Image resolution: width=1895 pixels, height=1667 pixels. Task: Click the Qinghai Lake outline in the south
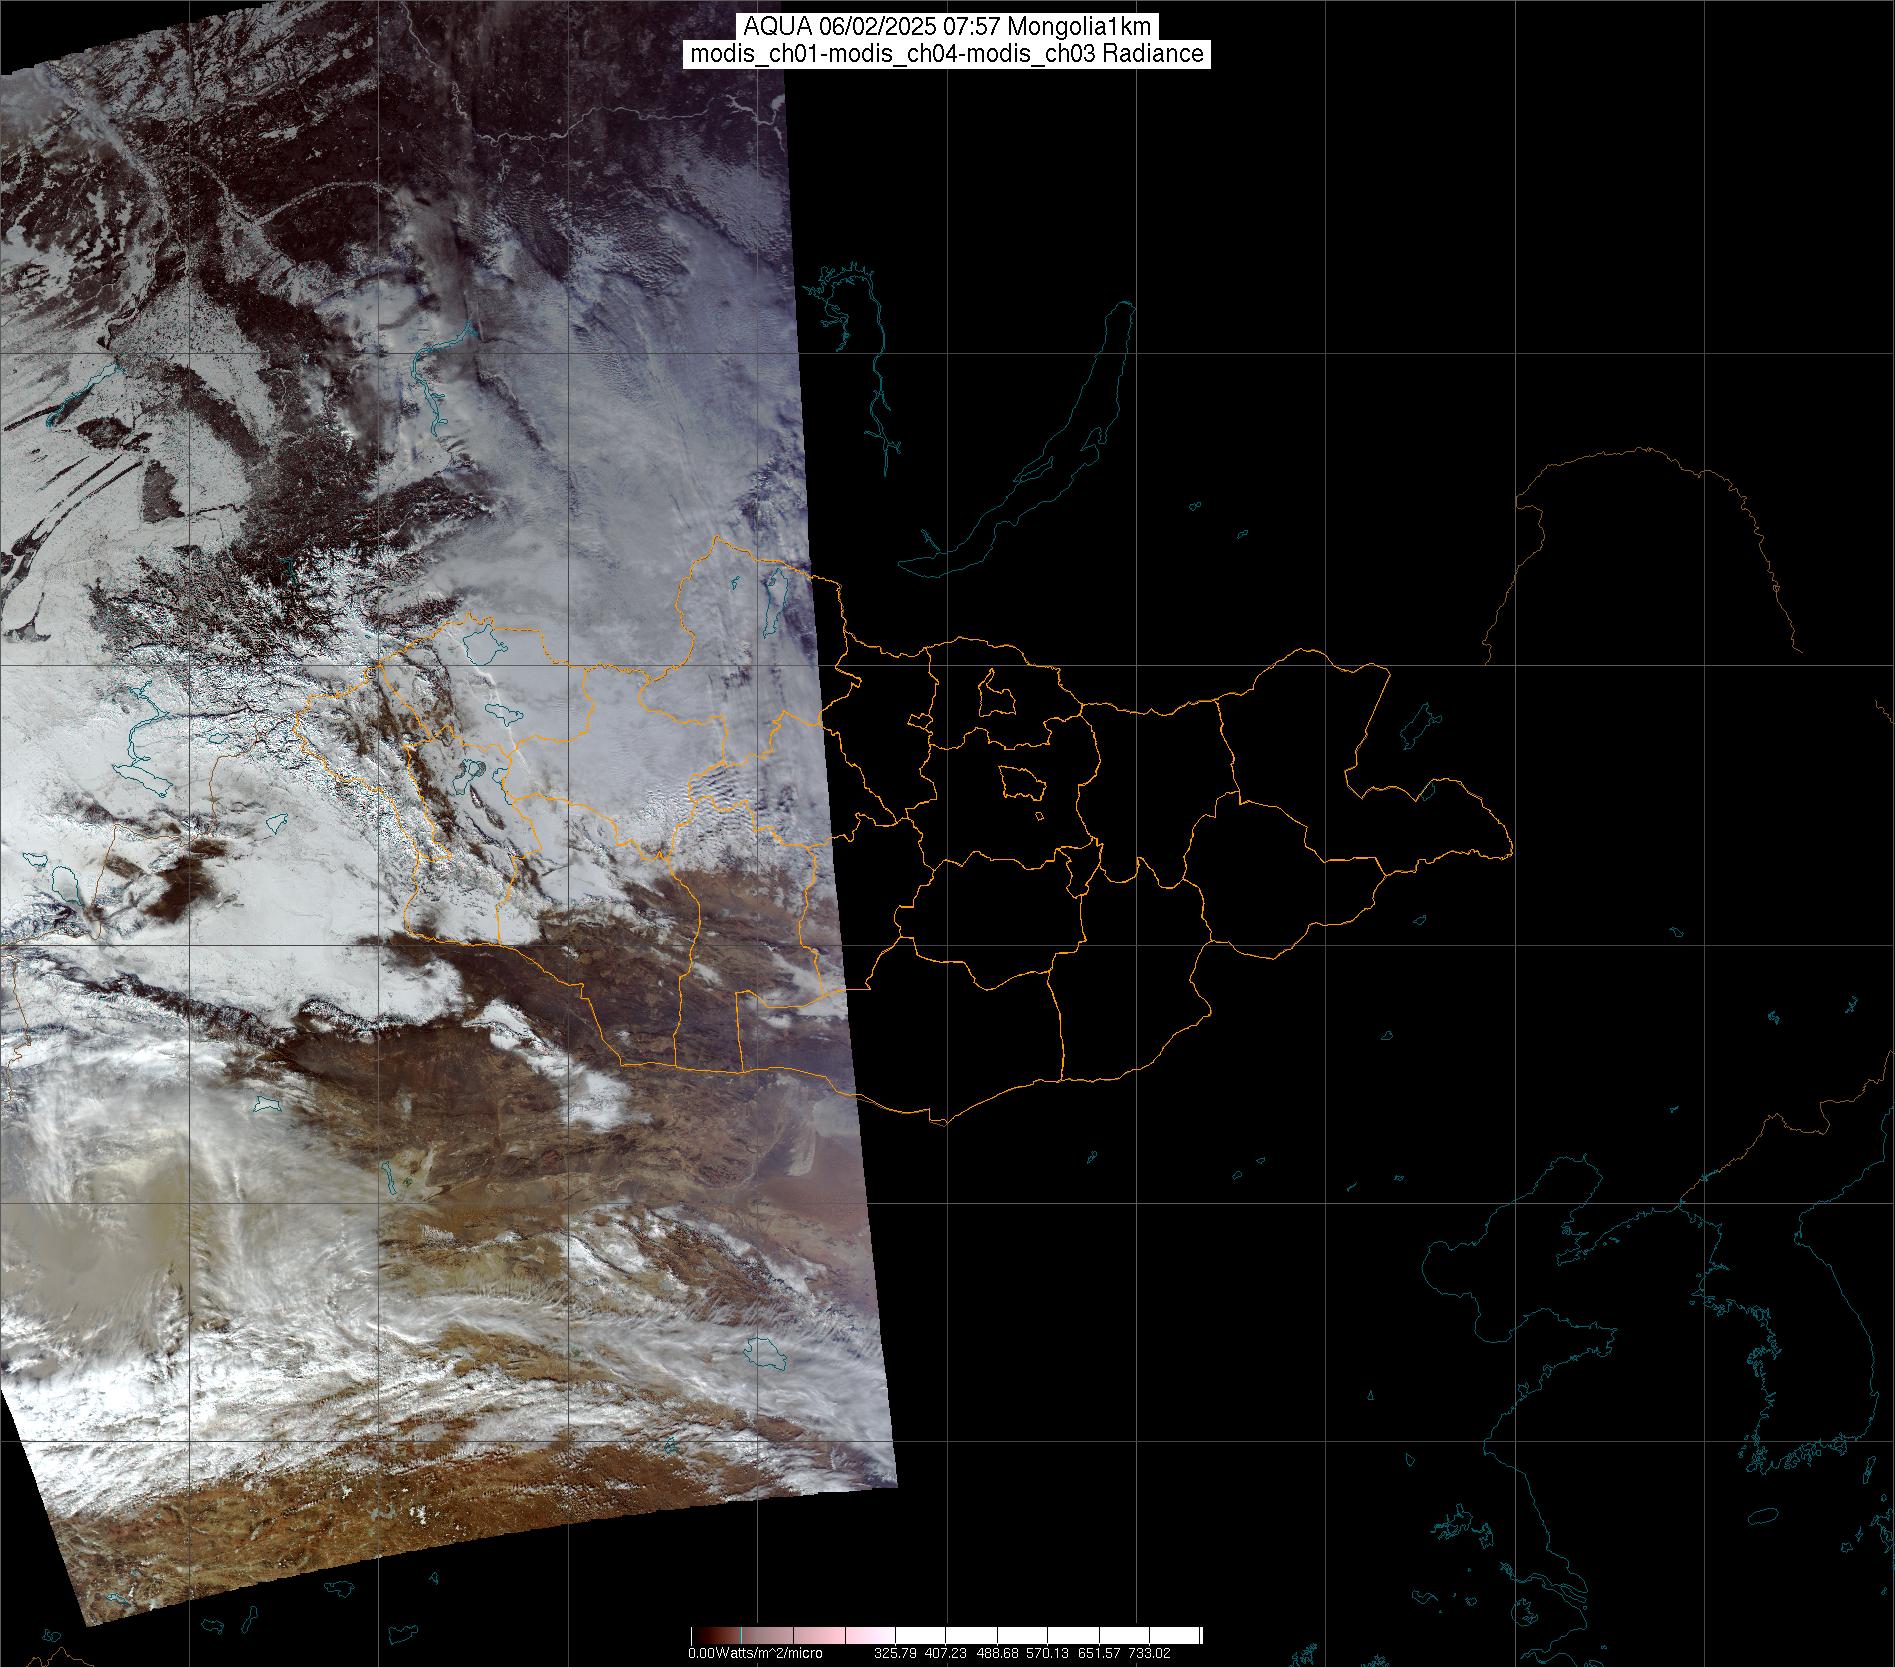[766, 1355]
